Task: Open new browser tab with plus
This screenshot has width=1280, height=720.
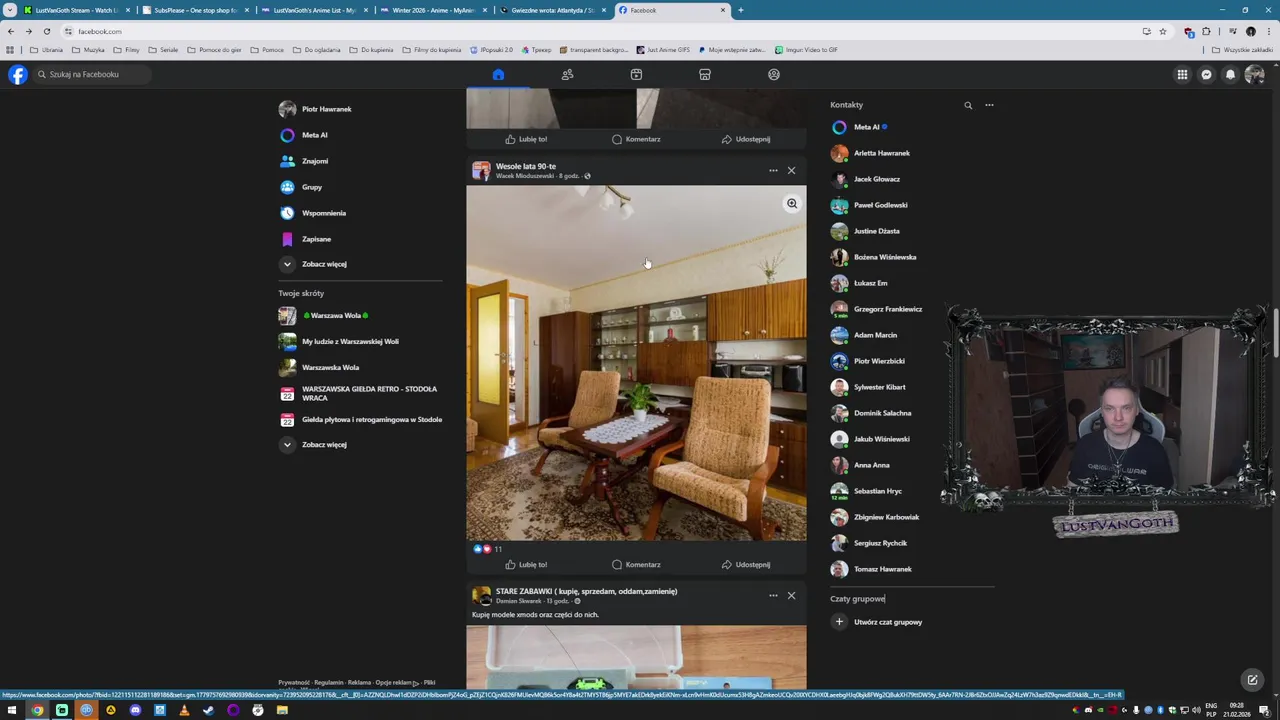Action: [740, 10]
